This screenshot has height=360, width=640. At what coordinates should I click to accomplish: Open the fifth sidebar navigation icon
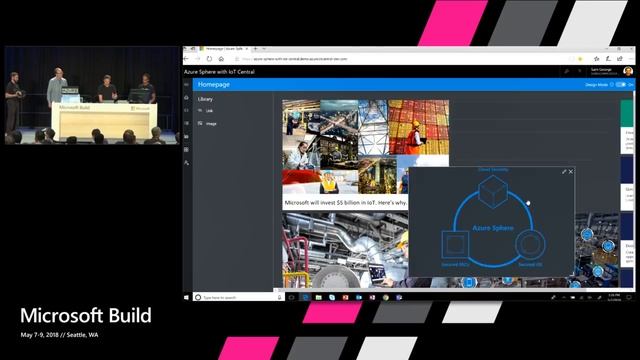(187, 136)
